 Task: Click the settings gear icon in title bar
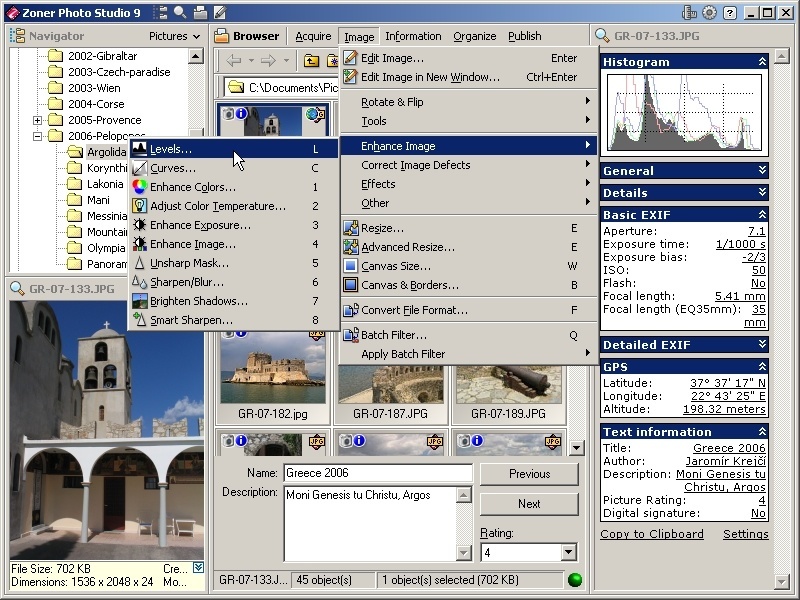click(x=710, y=12)
